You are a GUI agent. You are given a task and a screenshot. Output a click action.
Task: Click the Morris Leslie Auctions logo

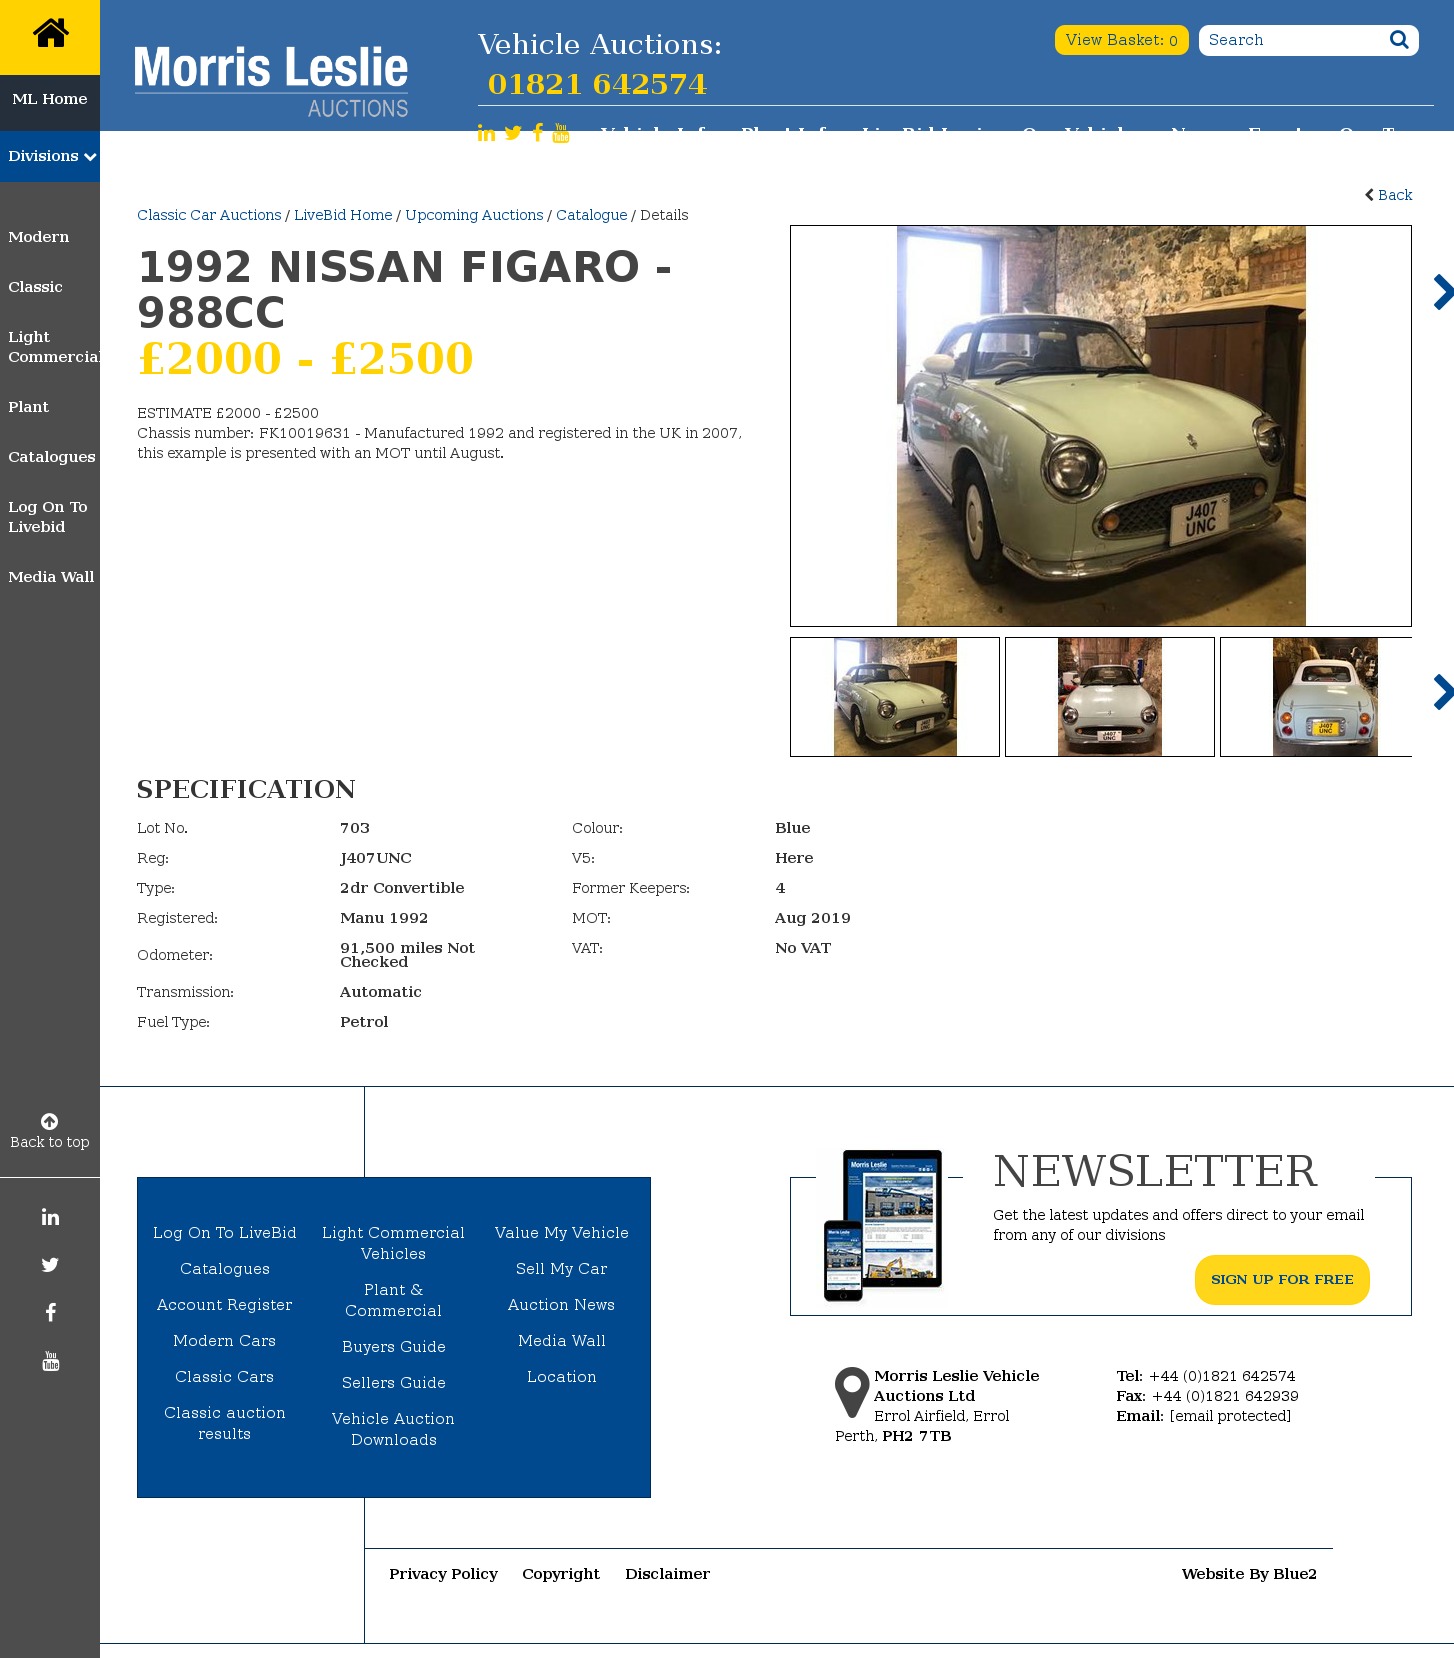click(x=271, y=81)
